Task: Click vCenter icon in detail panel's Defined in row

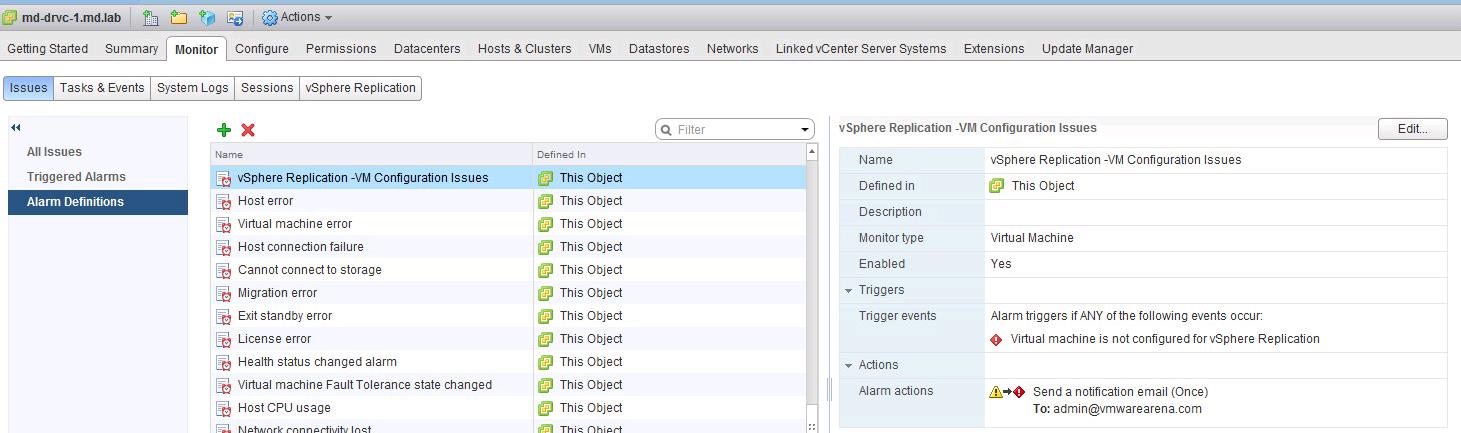Action: (x=997, y=186)
